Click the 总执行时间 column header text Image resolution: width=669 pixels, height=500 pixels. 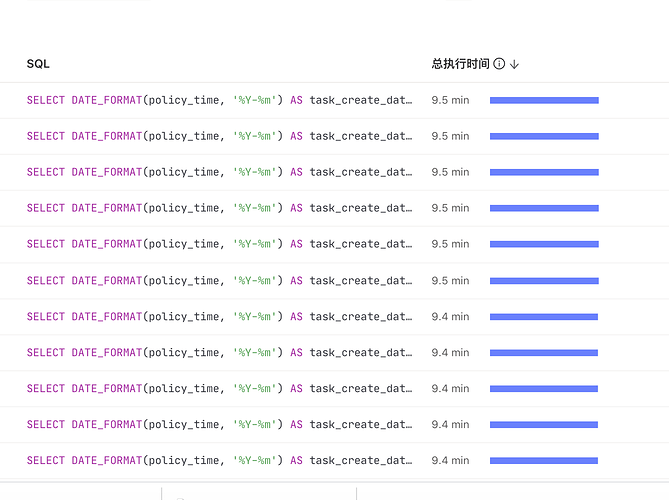tap(460, 64)
